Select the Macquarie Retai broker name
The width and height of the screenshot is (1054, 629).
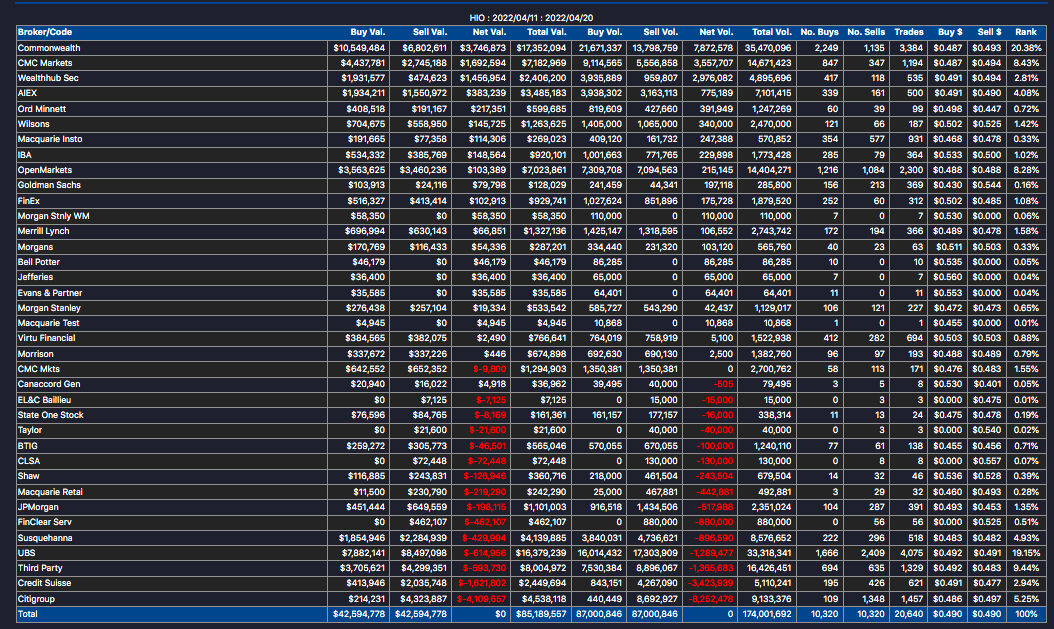pos(50,492)
